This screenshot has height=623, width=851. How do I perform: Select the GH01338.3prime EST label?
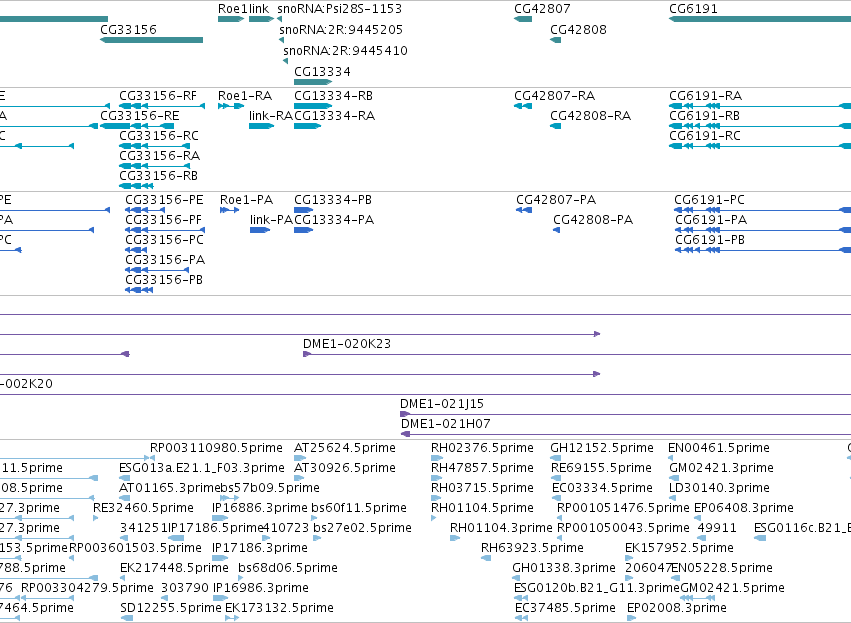tap(564, 568)
